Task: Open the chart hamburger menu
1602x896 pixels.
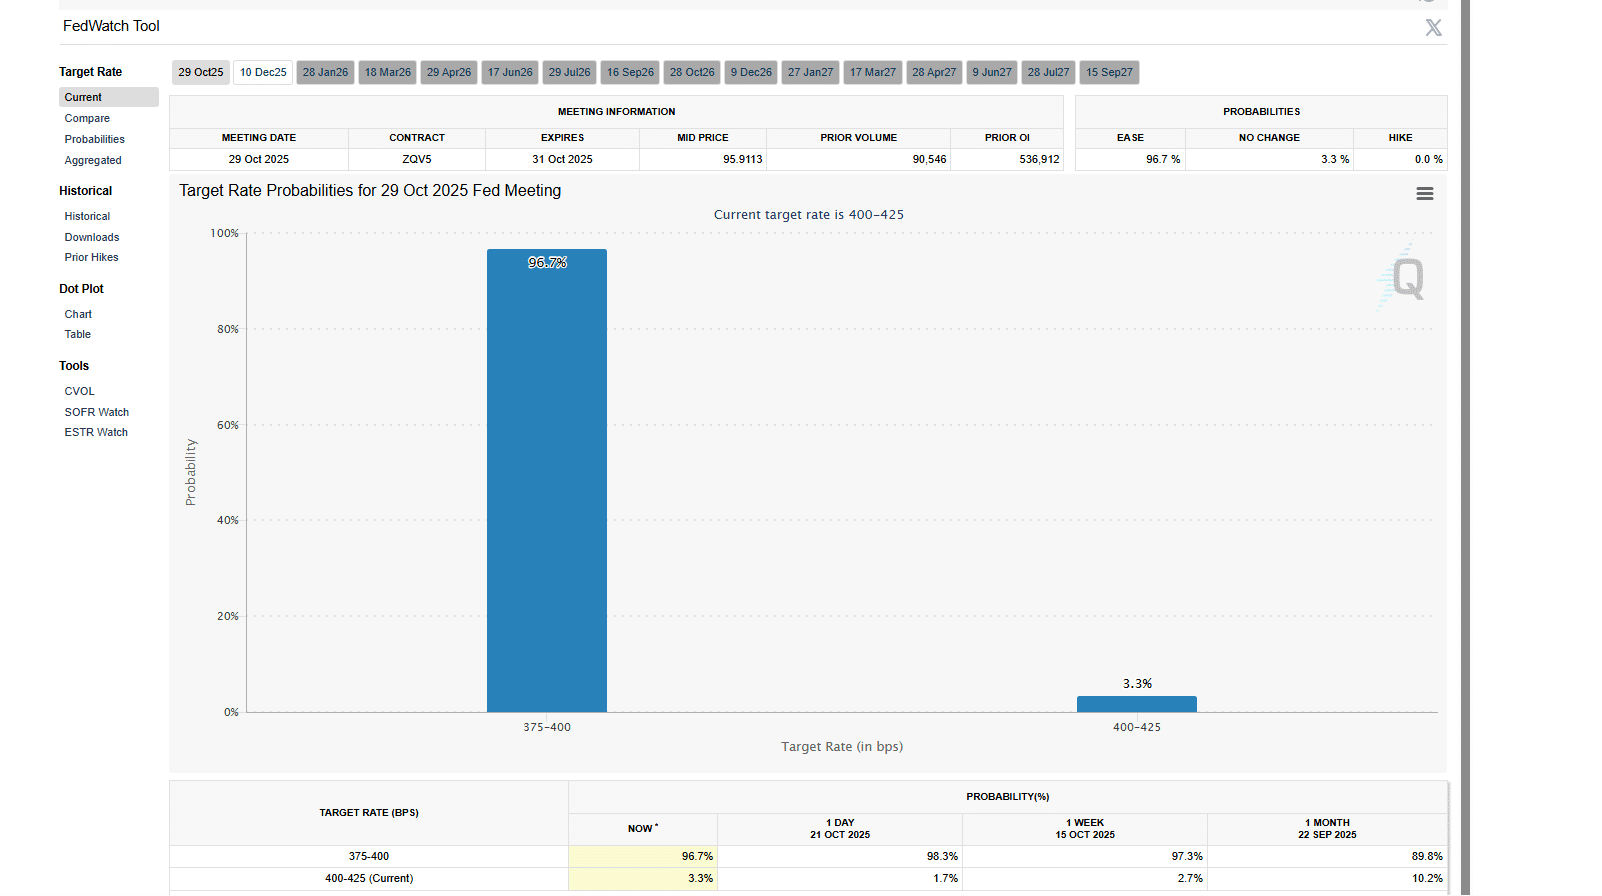Action: coord(1424,194)
